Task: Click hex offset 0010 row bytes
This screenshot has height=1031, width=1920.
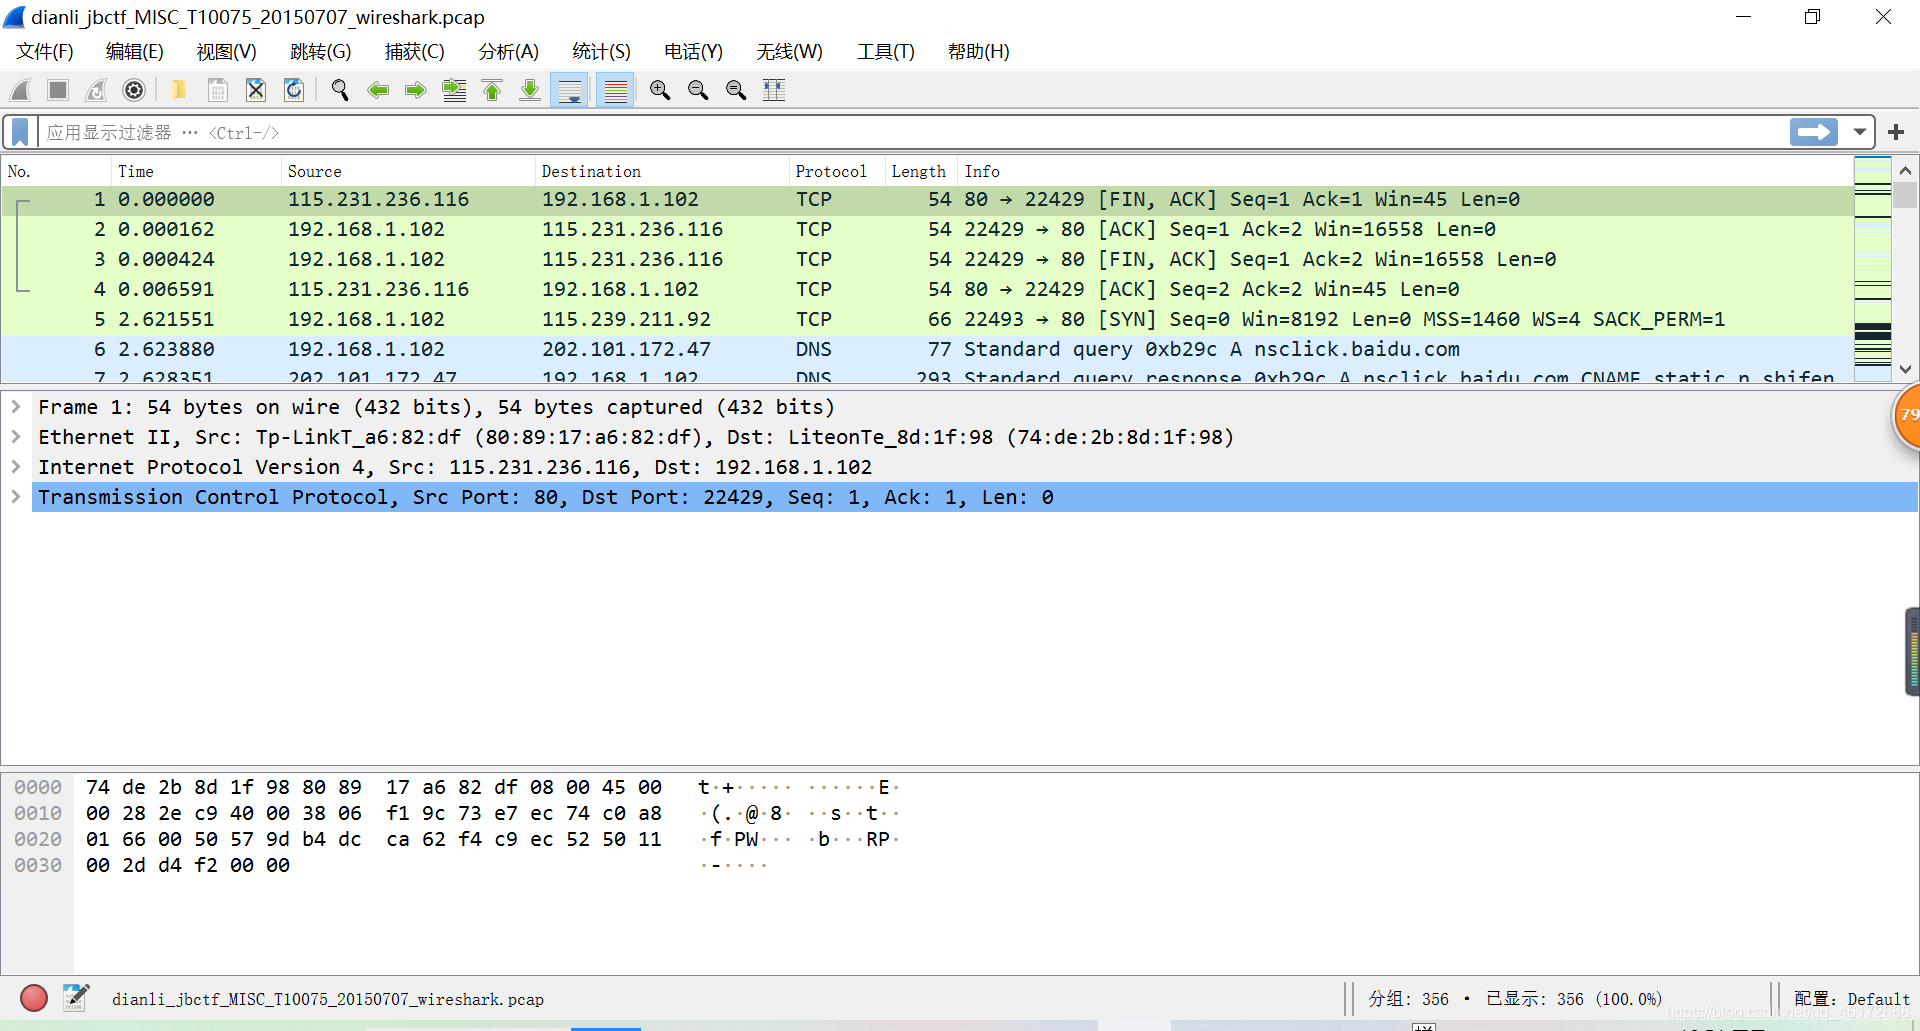Action: (x=374, y=813)
